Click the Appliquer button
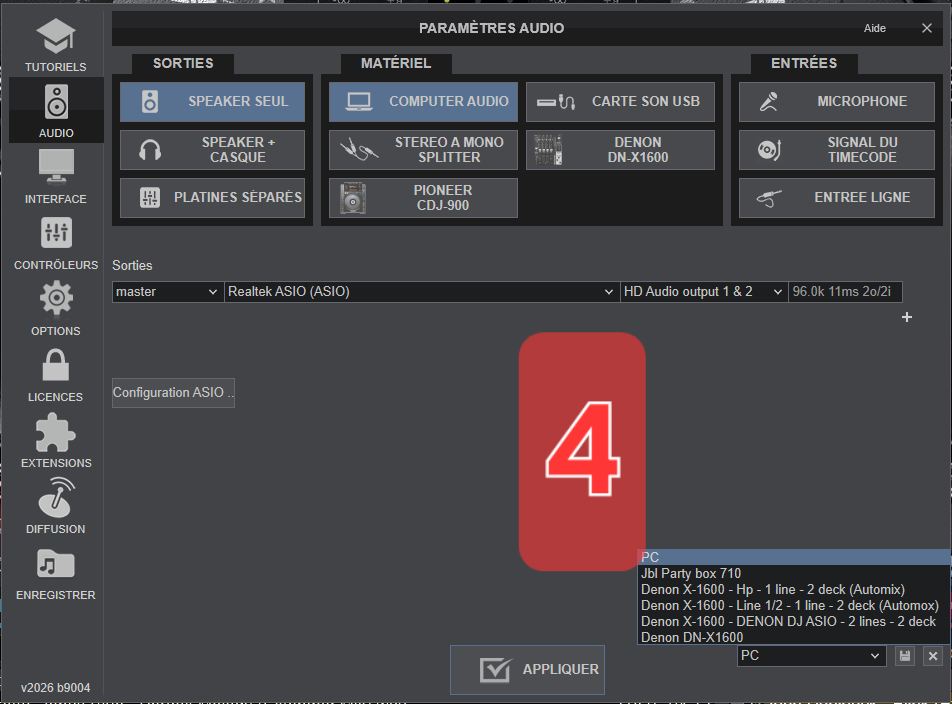The width and height of the screenshot is (952, 704). (527, 669)
